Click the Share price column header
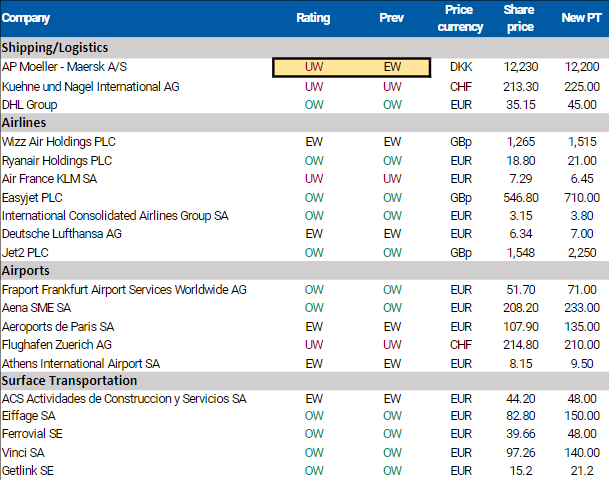The height and width of the screenshot is (480, 609). (x=519, y=18)
